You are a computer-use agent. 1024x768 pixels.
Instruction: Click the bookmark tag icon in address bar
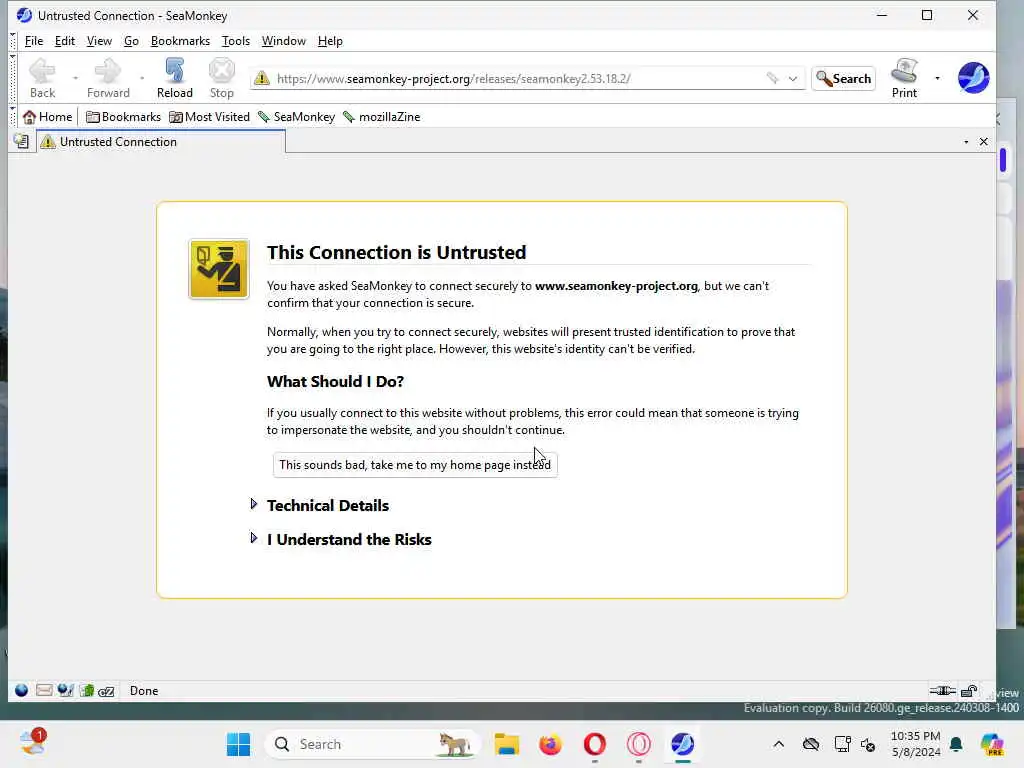(773, 78)
